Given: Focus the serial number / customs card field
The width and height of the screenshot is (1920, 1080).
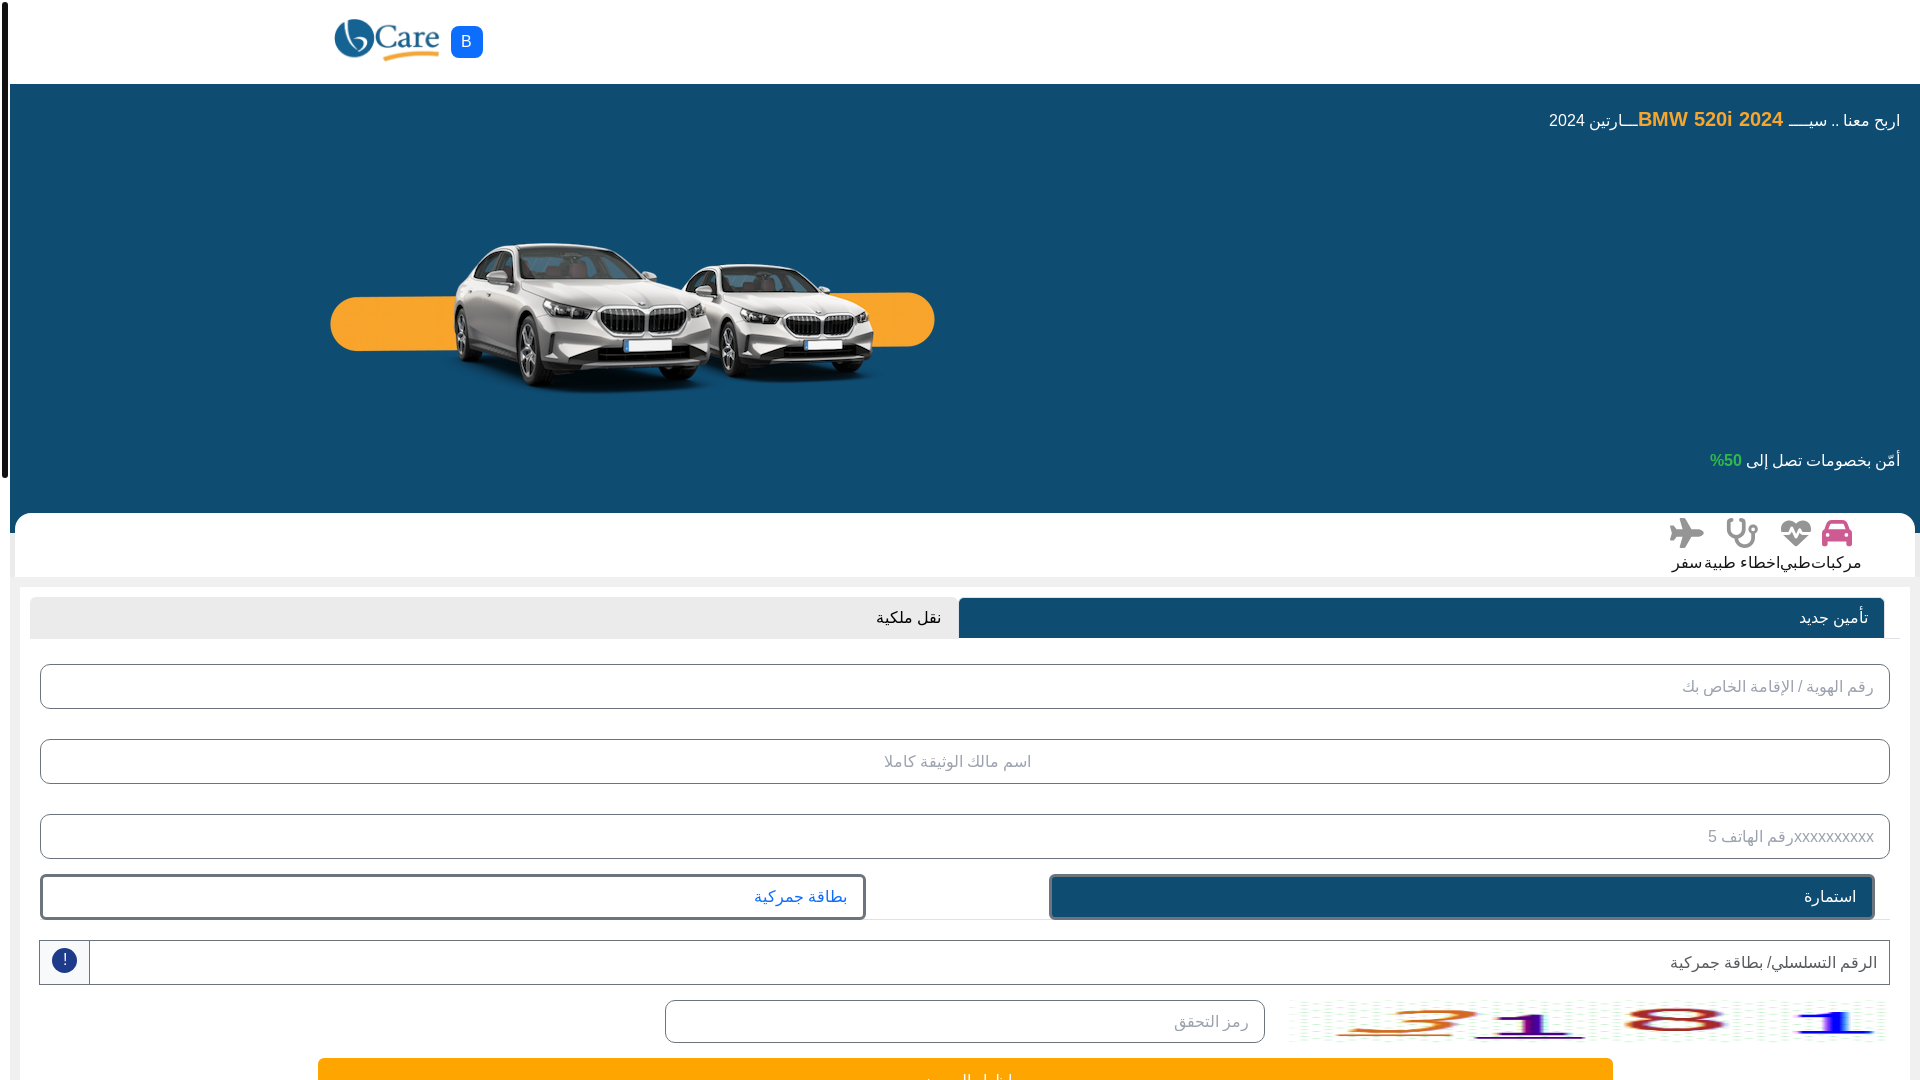Looking at the screenshot, I should pyautogui.click(x=989, y=963).
